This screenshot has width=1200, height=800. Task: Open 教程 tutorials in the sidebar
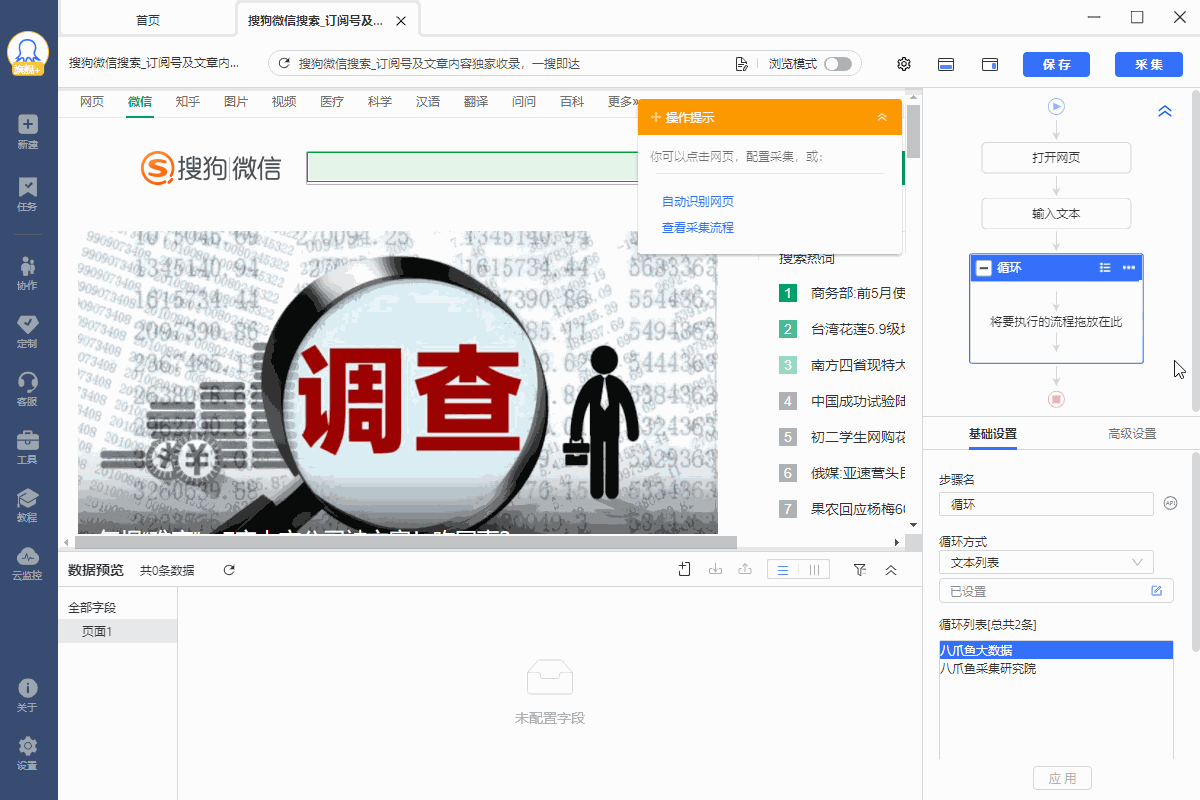[28, 504]
